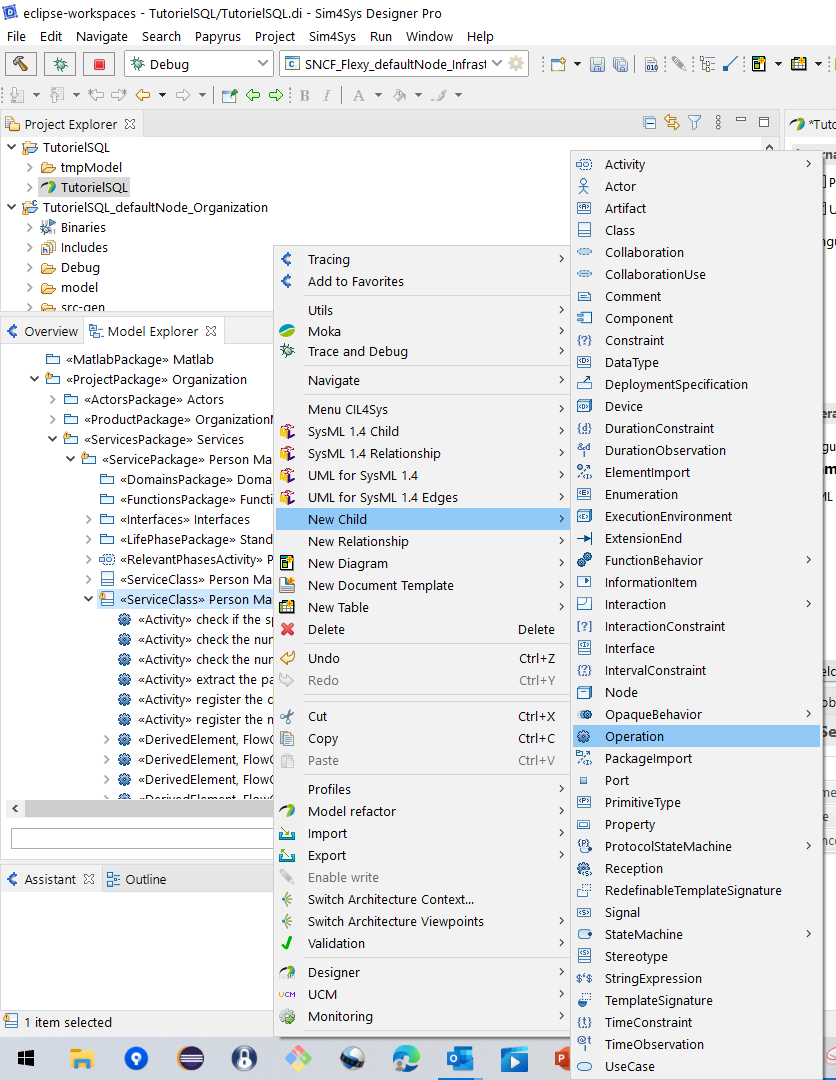Click Cut in the context menu
The image size is (836, 1080).
[422, 716]
